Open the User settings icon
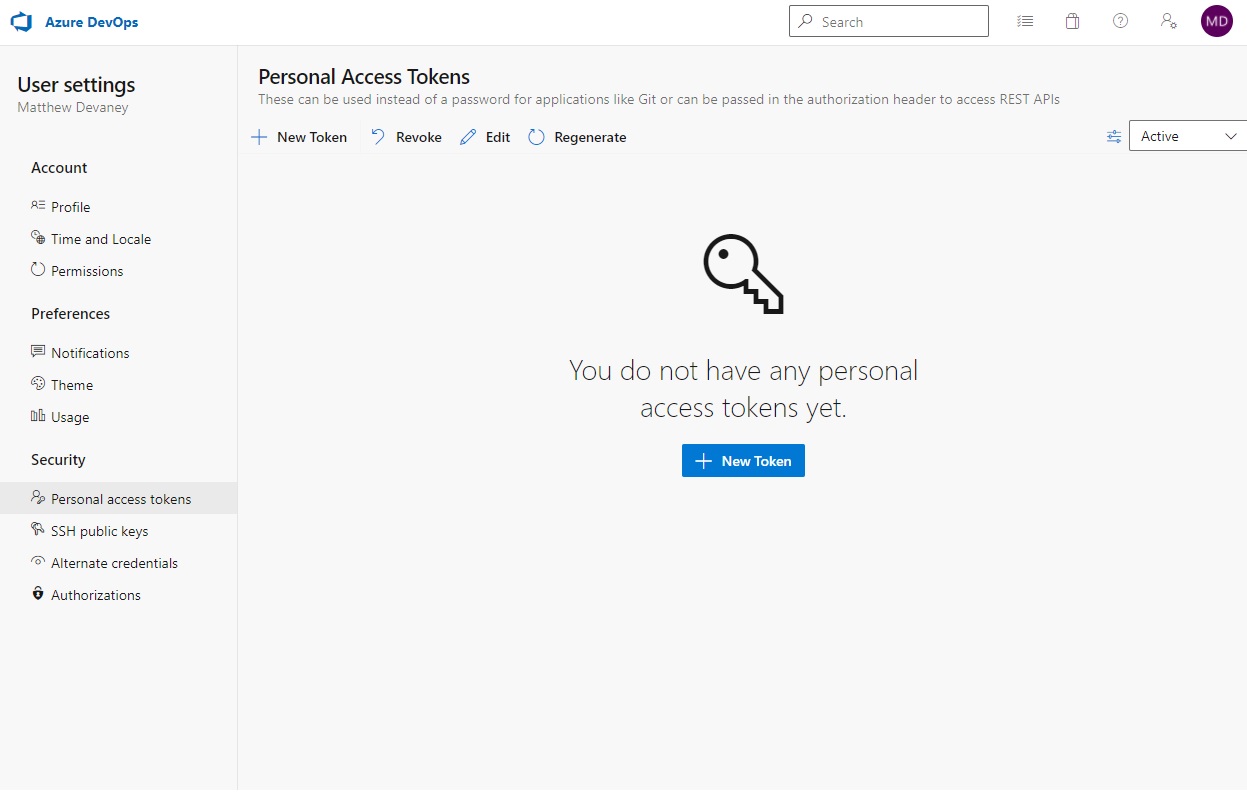 [1168, 21]
